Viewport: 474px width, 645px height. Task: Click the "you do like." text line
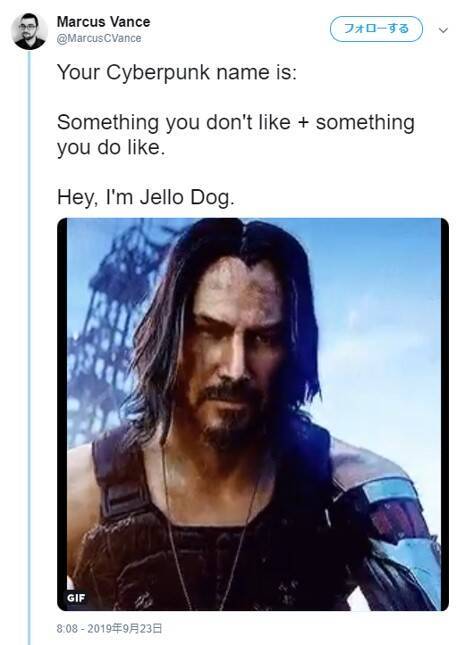(x=111, y=148)
